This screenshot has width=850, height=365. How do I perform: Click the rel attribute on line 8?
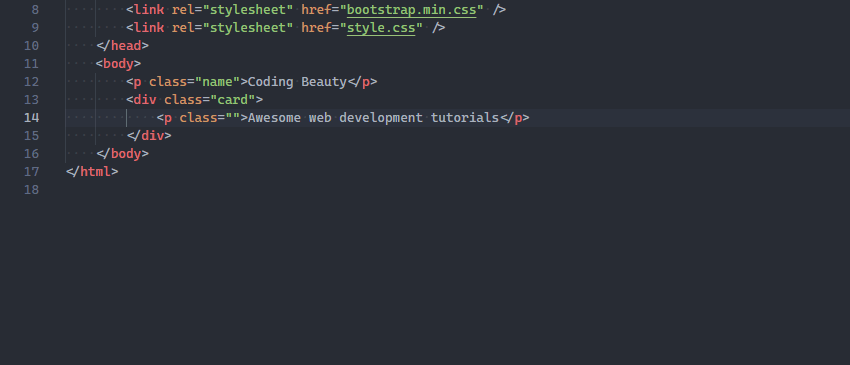tap(183, 10)
